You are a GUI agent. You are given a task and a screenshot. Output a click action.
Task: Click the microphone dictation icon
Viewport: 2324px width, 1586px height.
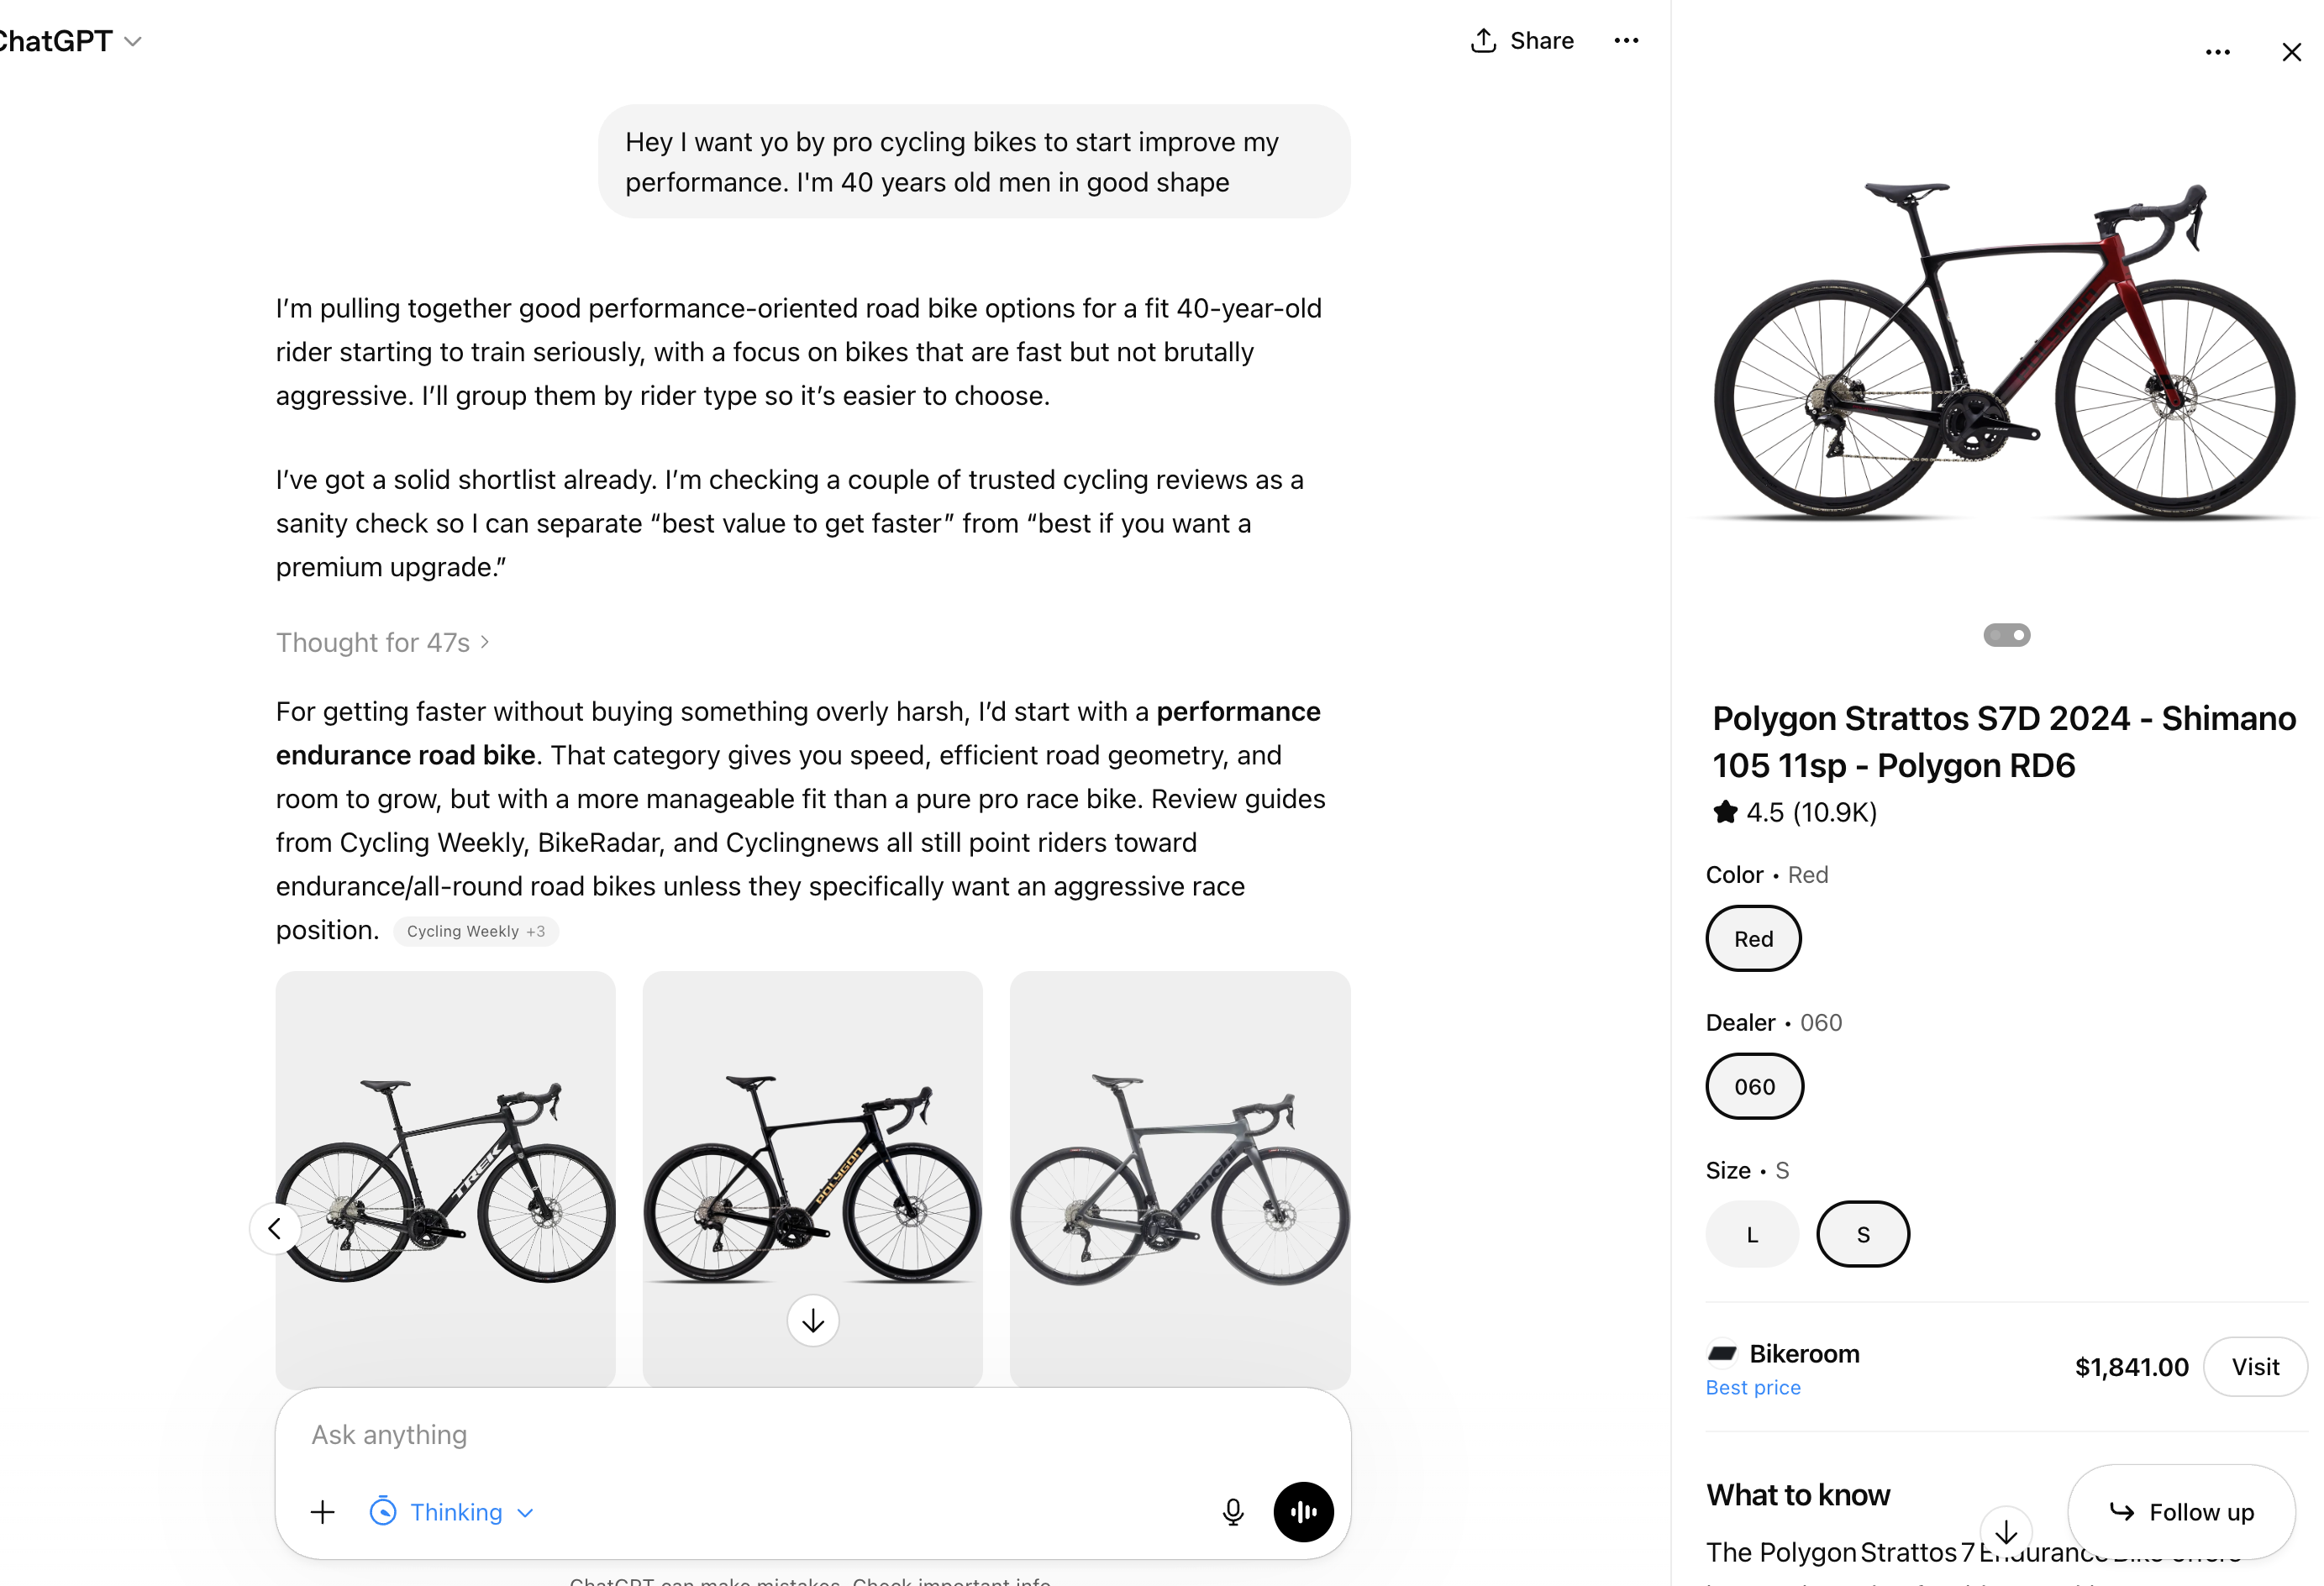coord(1233,1511)
